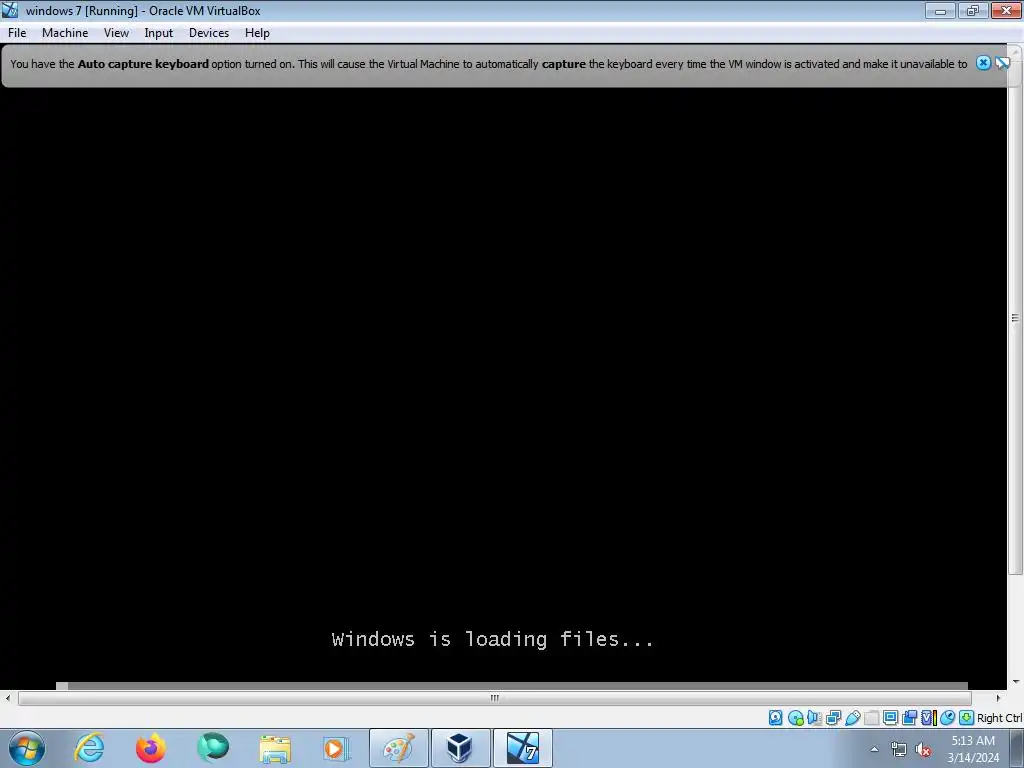Dismiss the Auto capture keyboard notification

click(983, 63)
